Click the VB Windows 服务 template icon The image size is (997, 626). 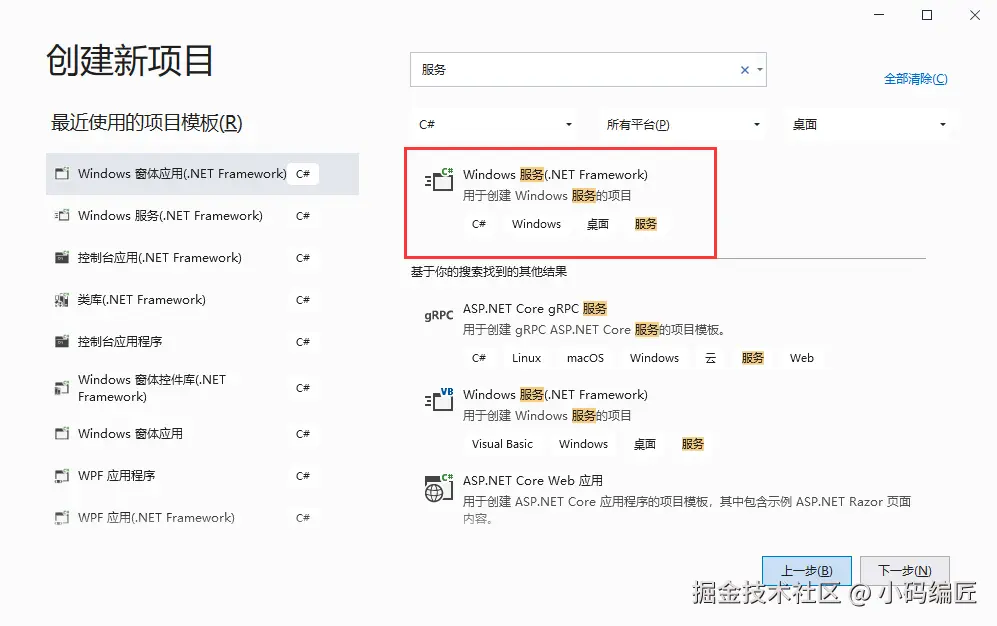point(439,400)
